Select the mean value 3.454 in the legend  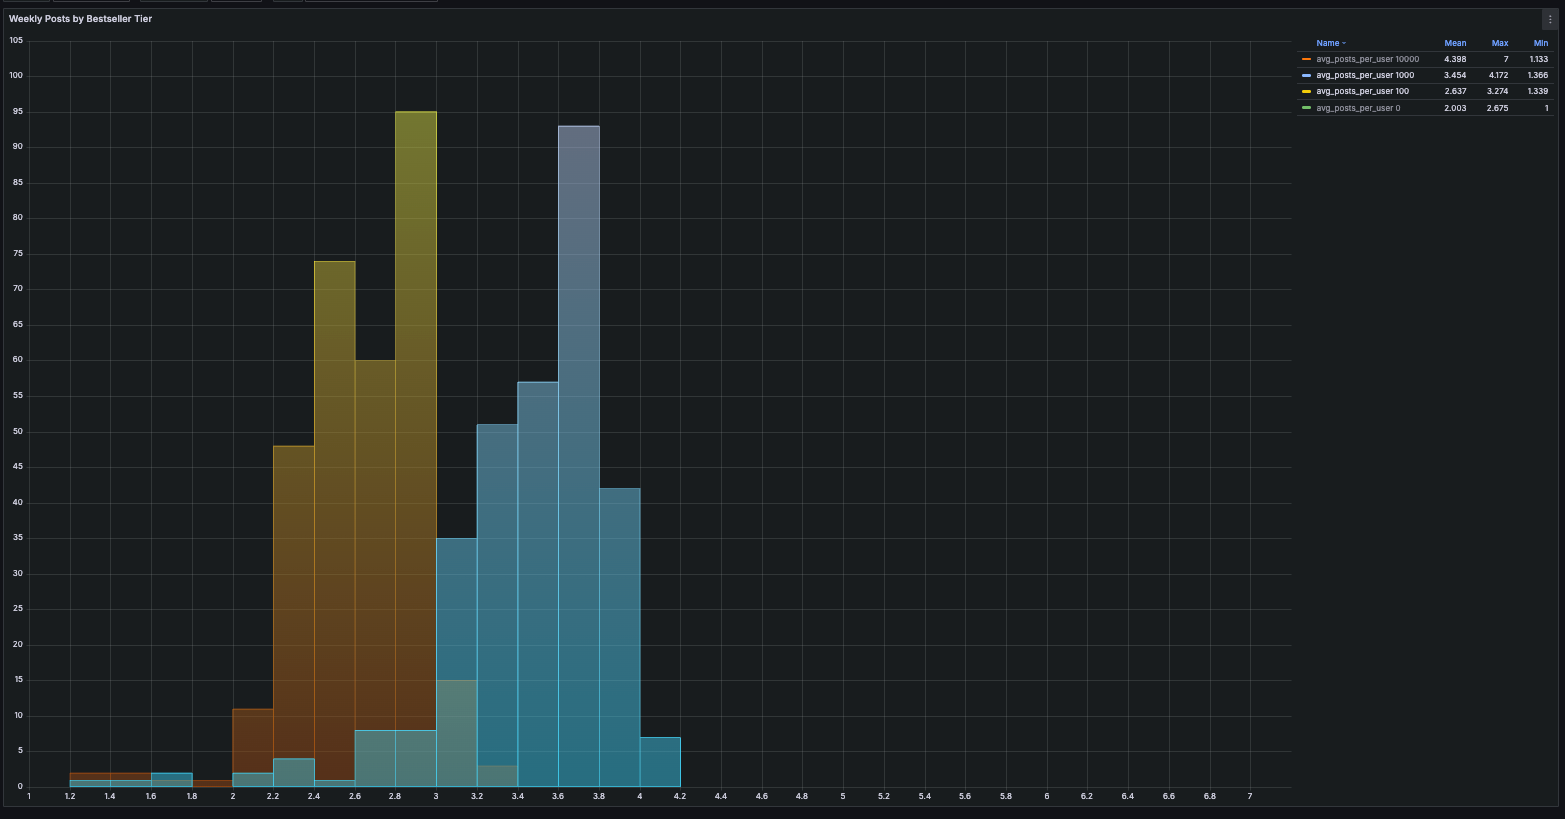[x=1455, y=75]
